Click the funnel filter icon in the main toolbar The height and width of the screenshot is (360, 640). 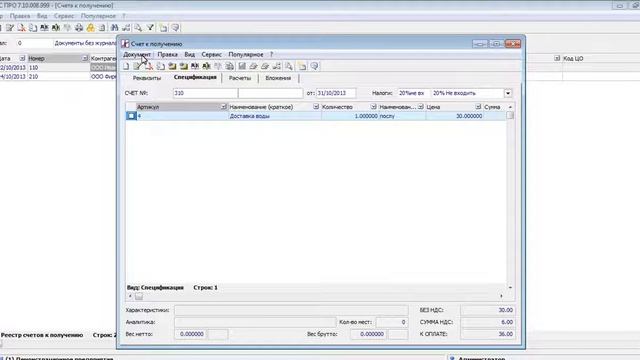pyautogui.click(x=150, y=28)
